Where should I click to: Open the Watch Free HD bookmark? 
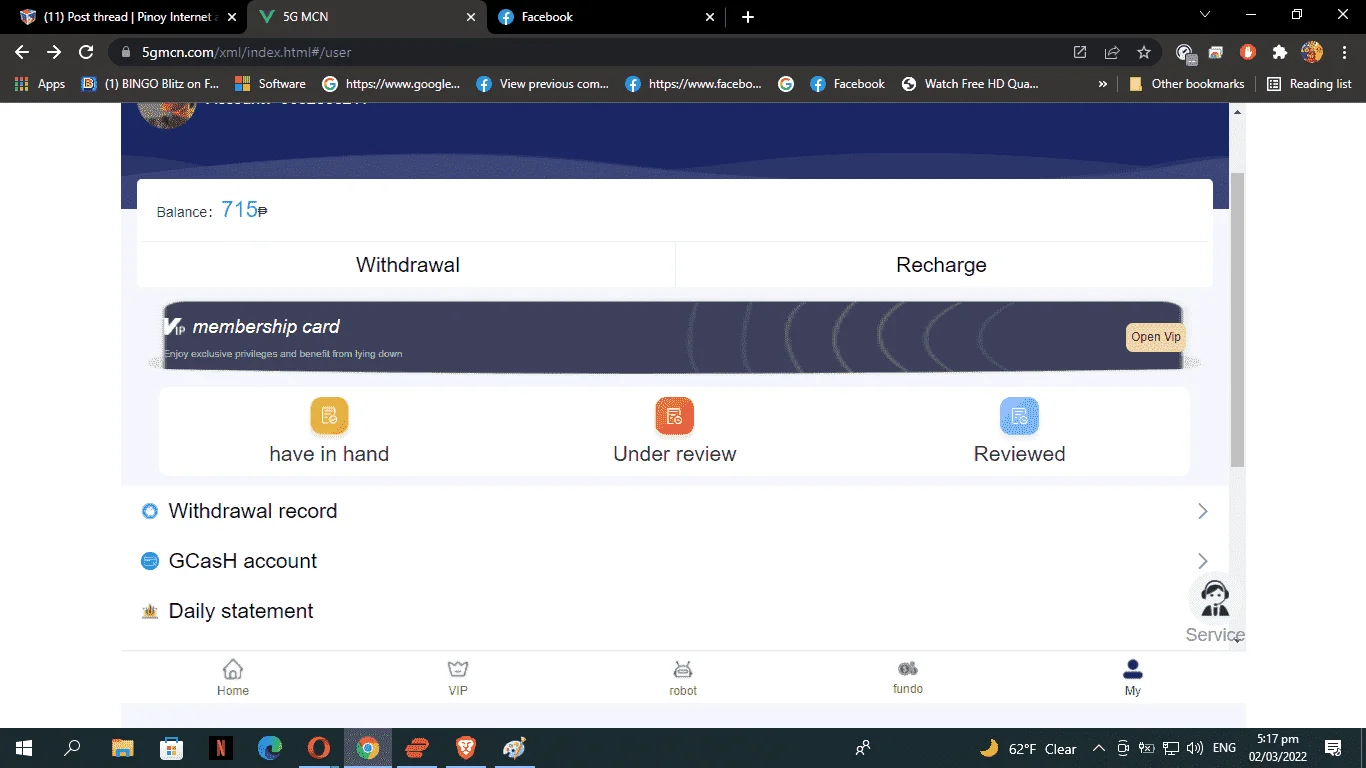pyautogui.click(x=970, y=84)
